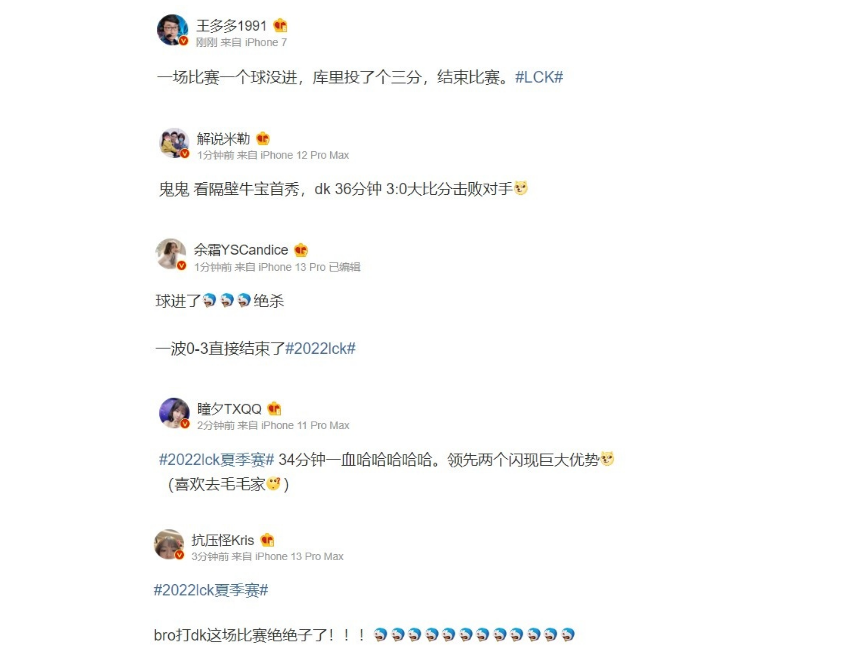856x666 pixels.
Task: Click the crown badge beside 瞳夕TXQQ
Action: [274, 408]
